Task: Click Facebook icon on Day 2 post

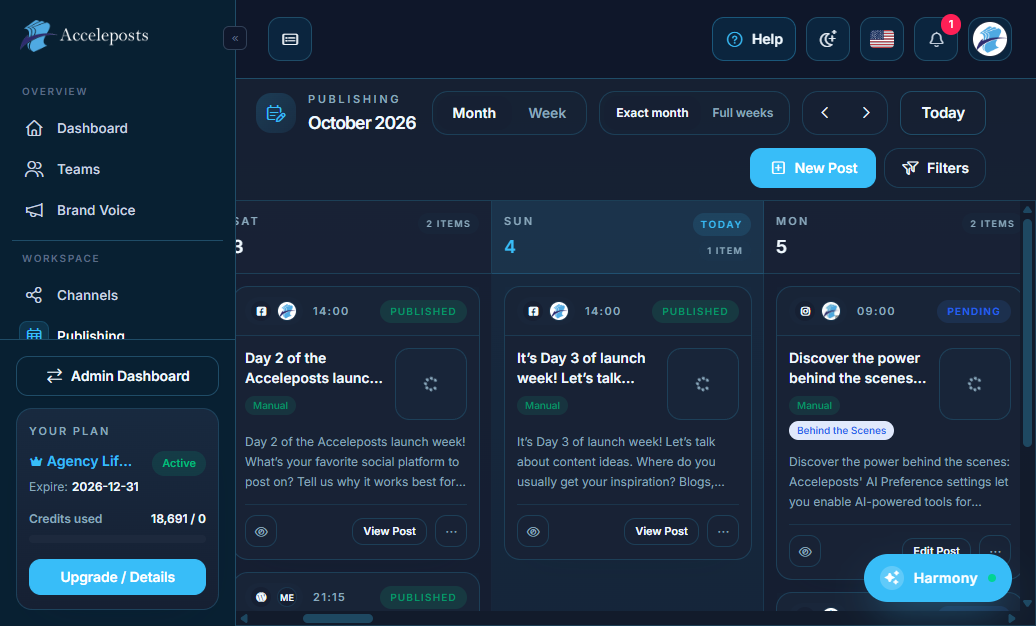Action: [x=262, y=311]
